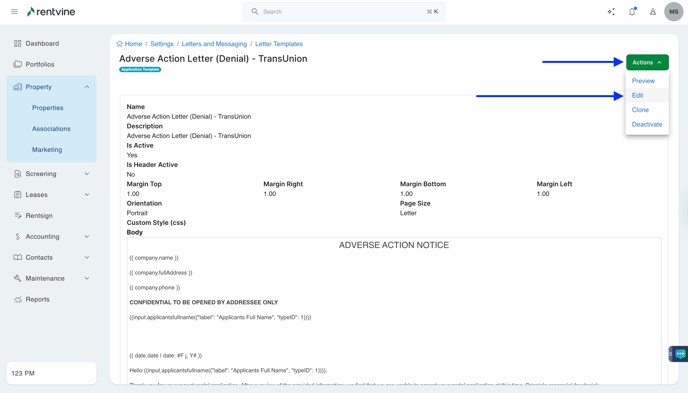Expand the Leases section chevron
Viewport: 688px width, 393px height.
87,195
